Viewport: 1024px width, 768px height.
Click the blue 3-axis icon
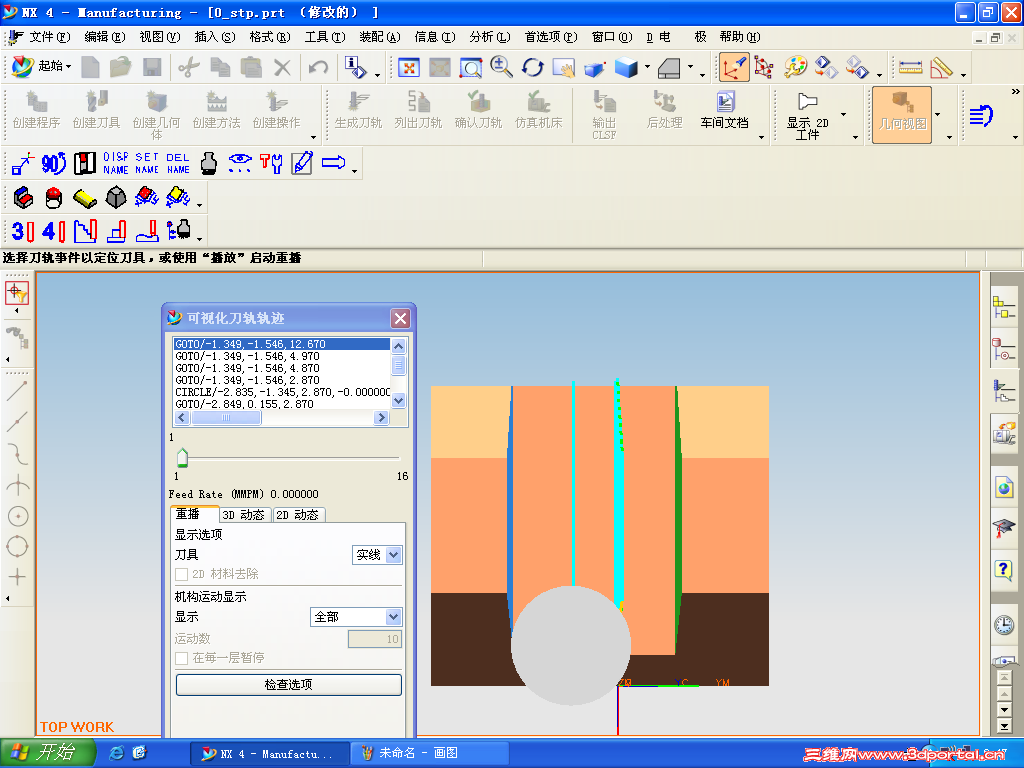pyautogui.click(x=23, y=231)
